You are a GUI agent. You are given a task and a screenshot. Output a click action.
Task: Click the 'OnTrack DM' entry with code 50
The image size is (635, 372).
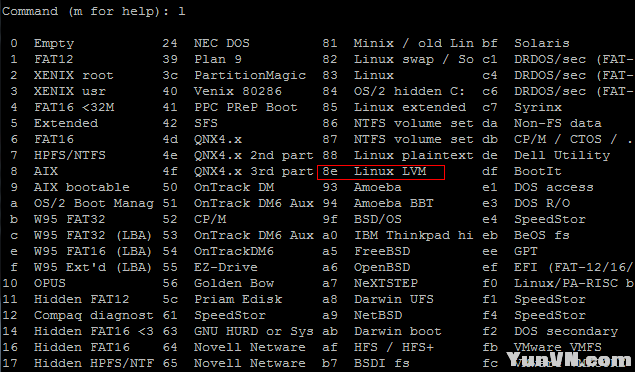point(234,187)
